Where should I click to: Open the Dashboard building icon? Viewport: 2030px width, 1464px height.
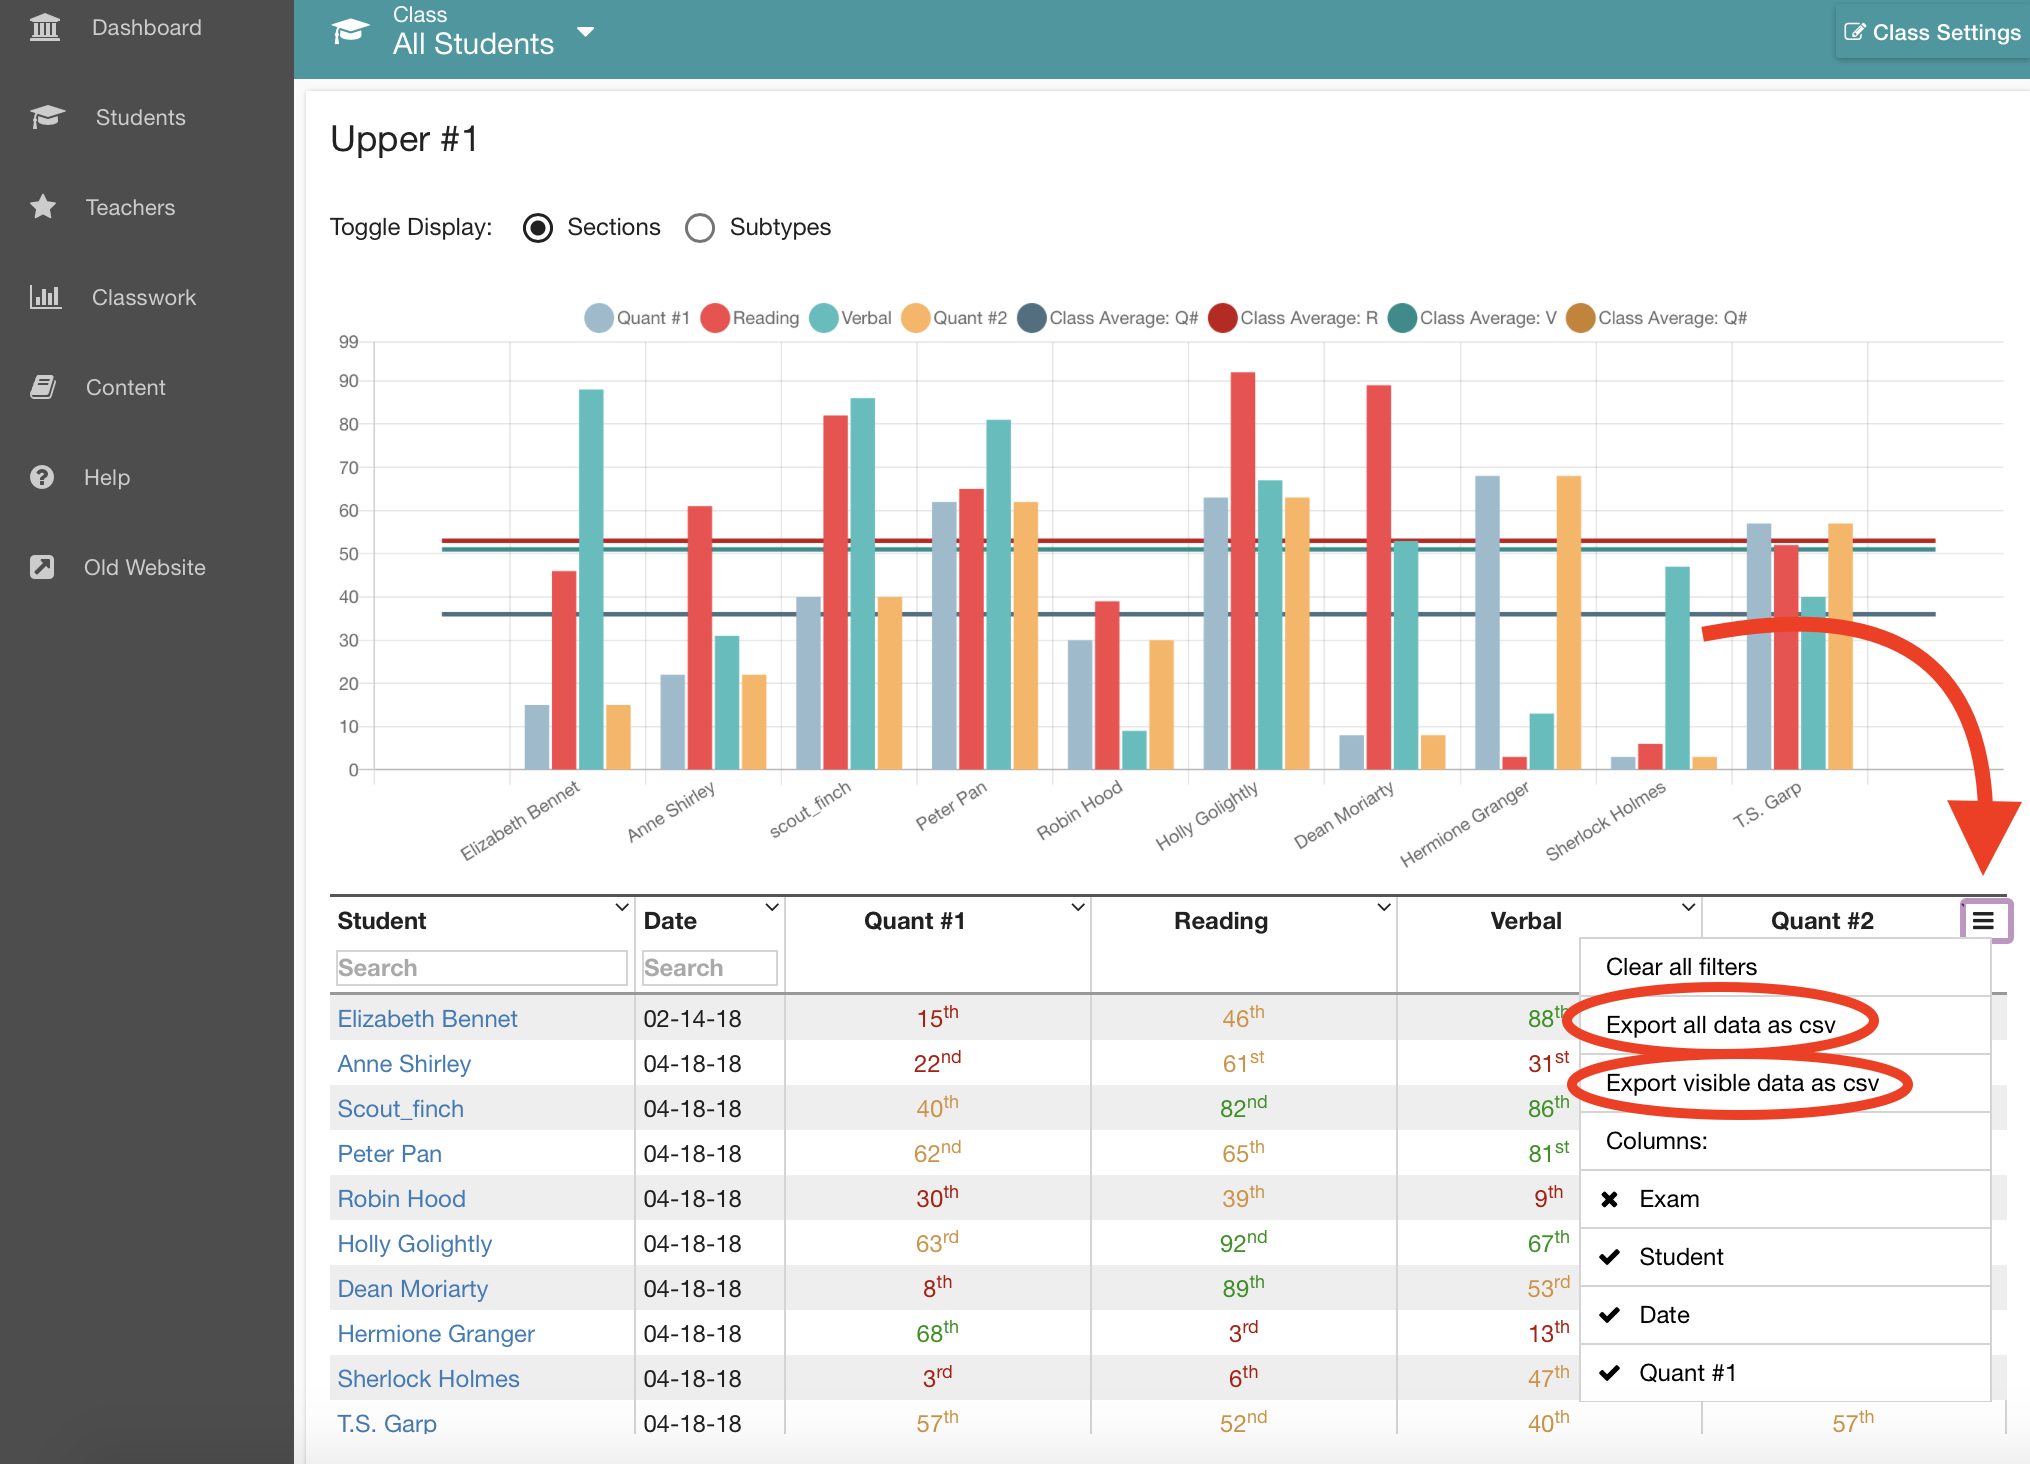click(45, 27)
